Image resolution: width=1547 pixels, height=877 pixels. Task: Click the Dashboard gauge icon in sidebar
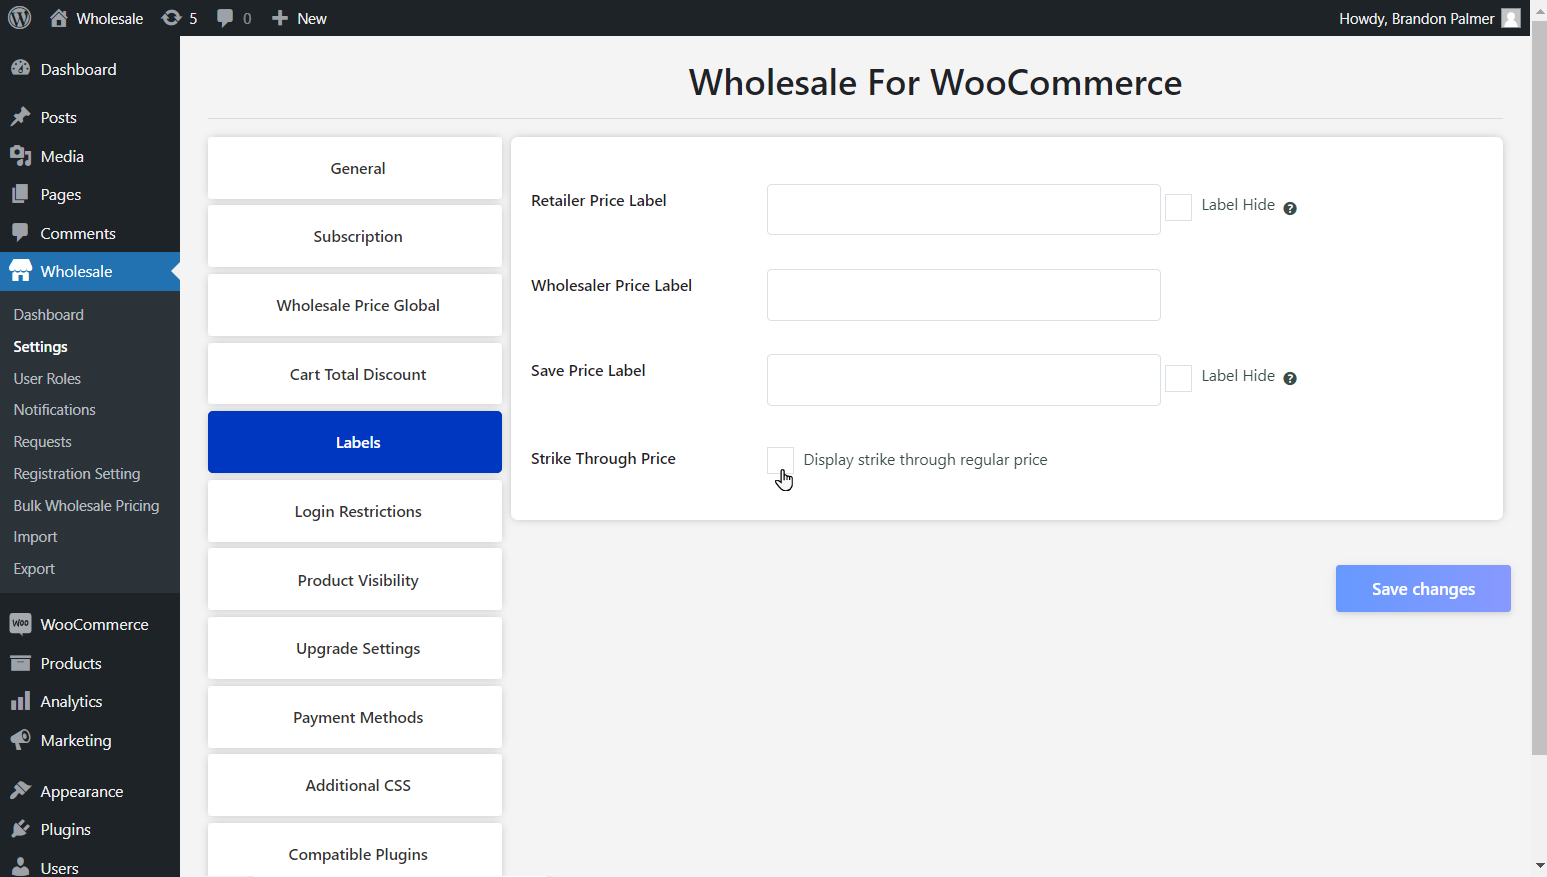pos(20,68)
